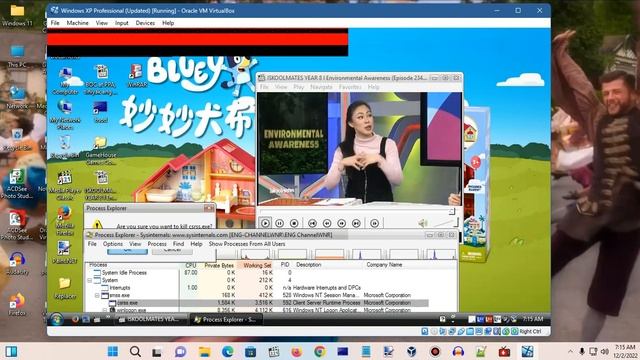Open Navigate menu in media player
This screenshot has height=360, width=640.
click(x=321, y=87)
